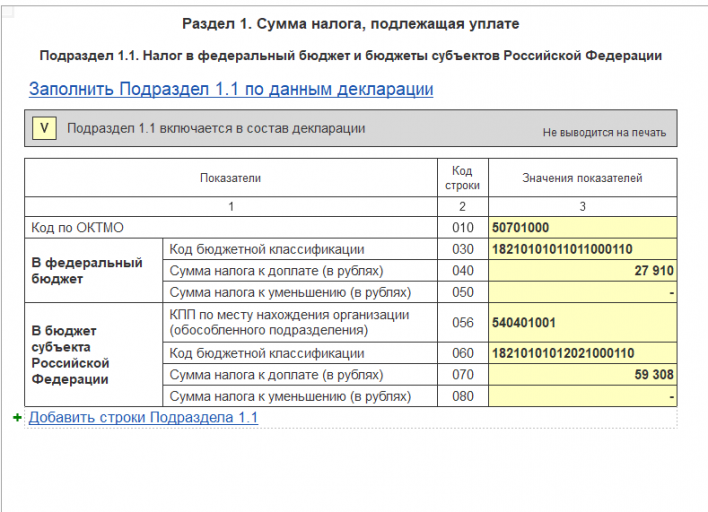Click row code 040
This screenshot has height=512, width=708.
coord(463,271)
